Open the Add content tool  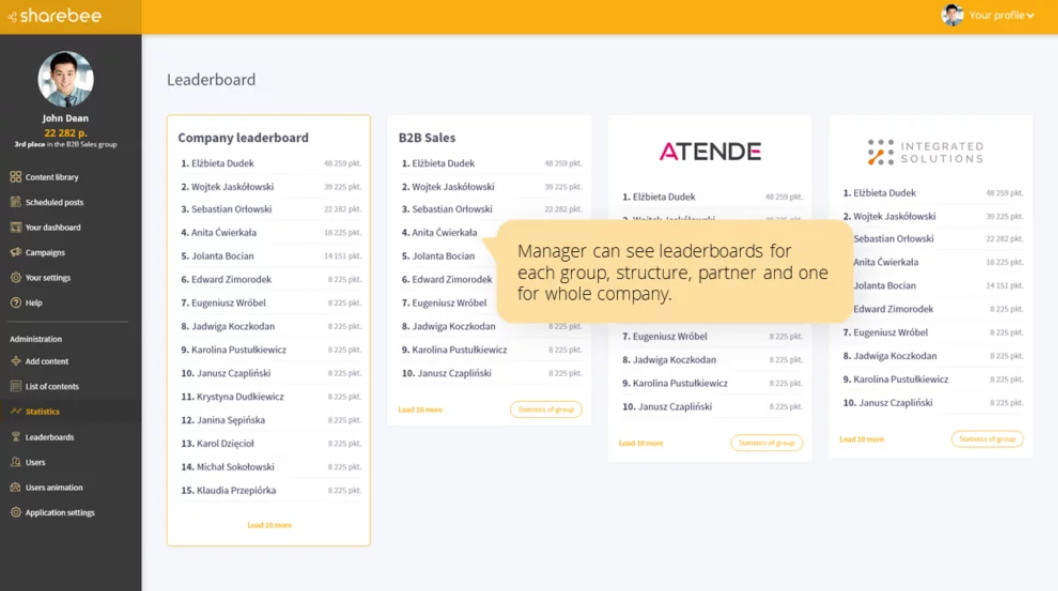(x=48, y=361)
